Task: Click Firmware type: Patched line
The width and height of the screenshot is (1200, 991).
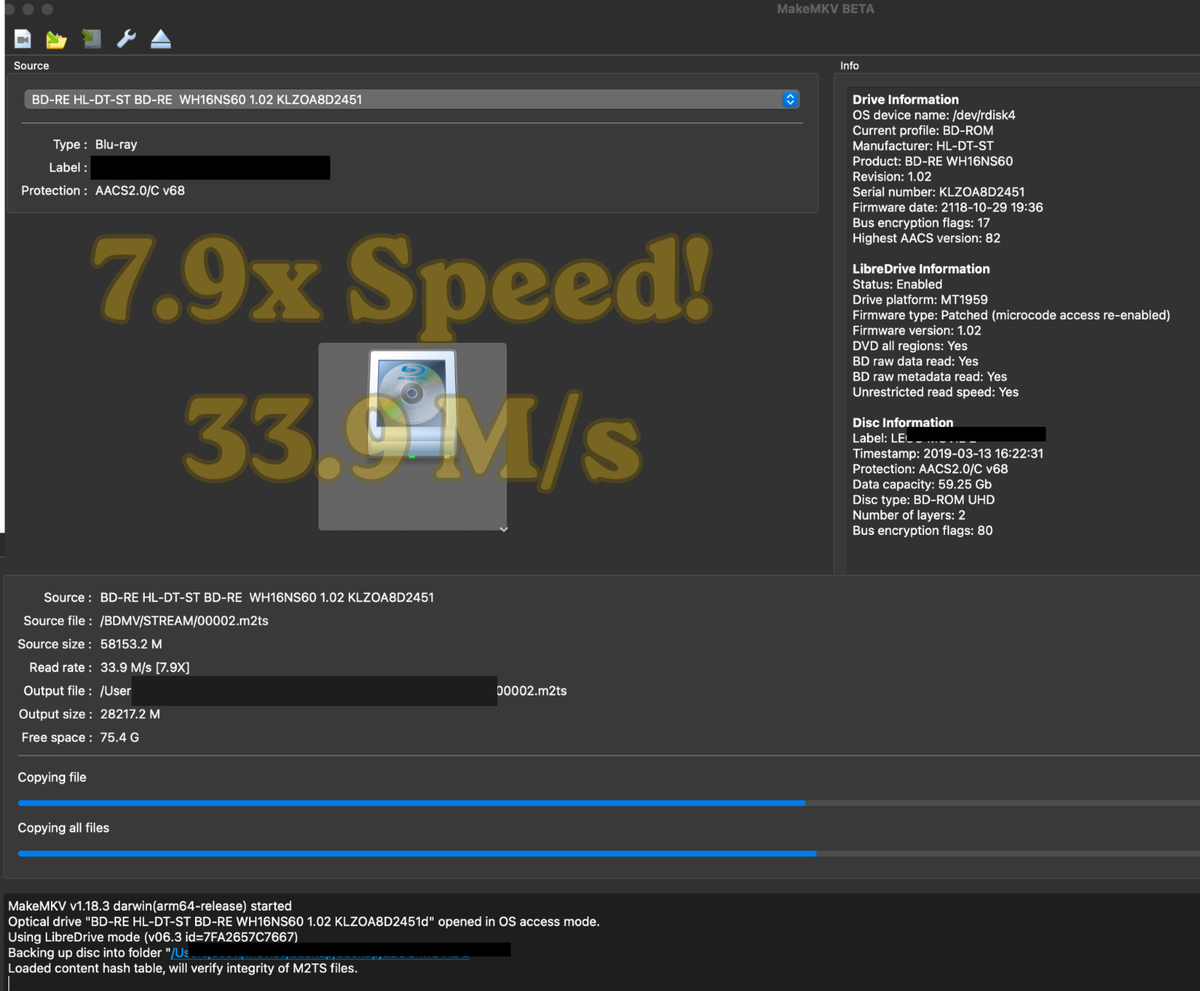Action: tap(1011, 315)
